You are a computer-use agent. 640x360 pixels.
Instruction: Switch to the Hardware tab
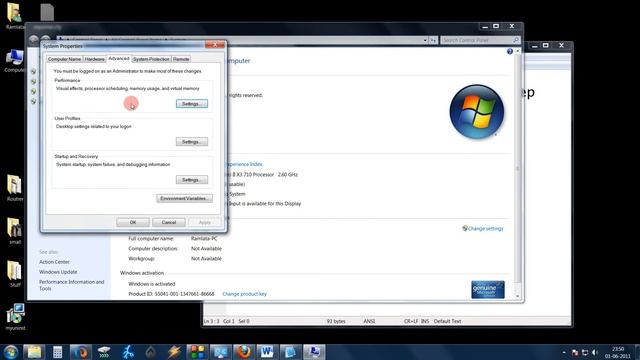coord(95,59)
